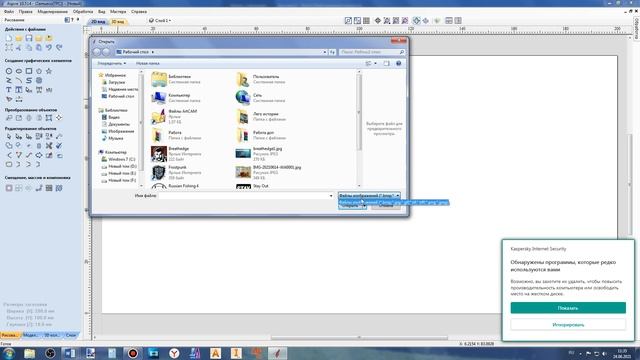Open the Файлы ArtCAM shortcut
The image size is (640, 360).
click(x=174, y=116)
